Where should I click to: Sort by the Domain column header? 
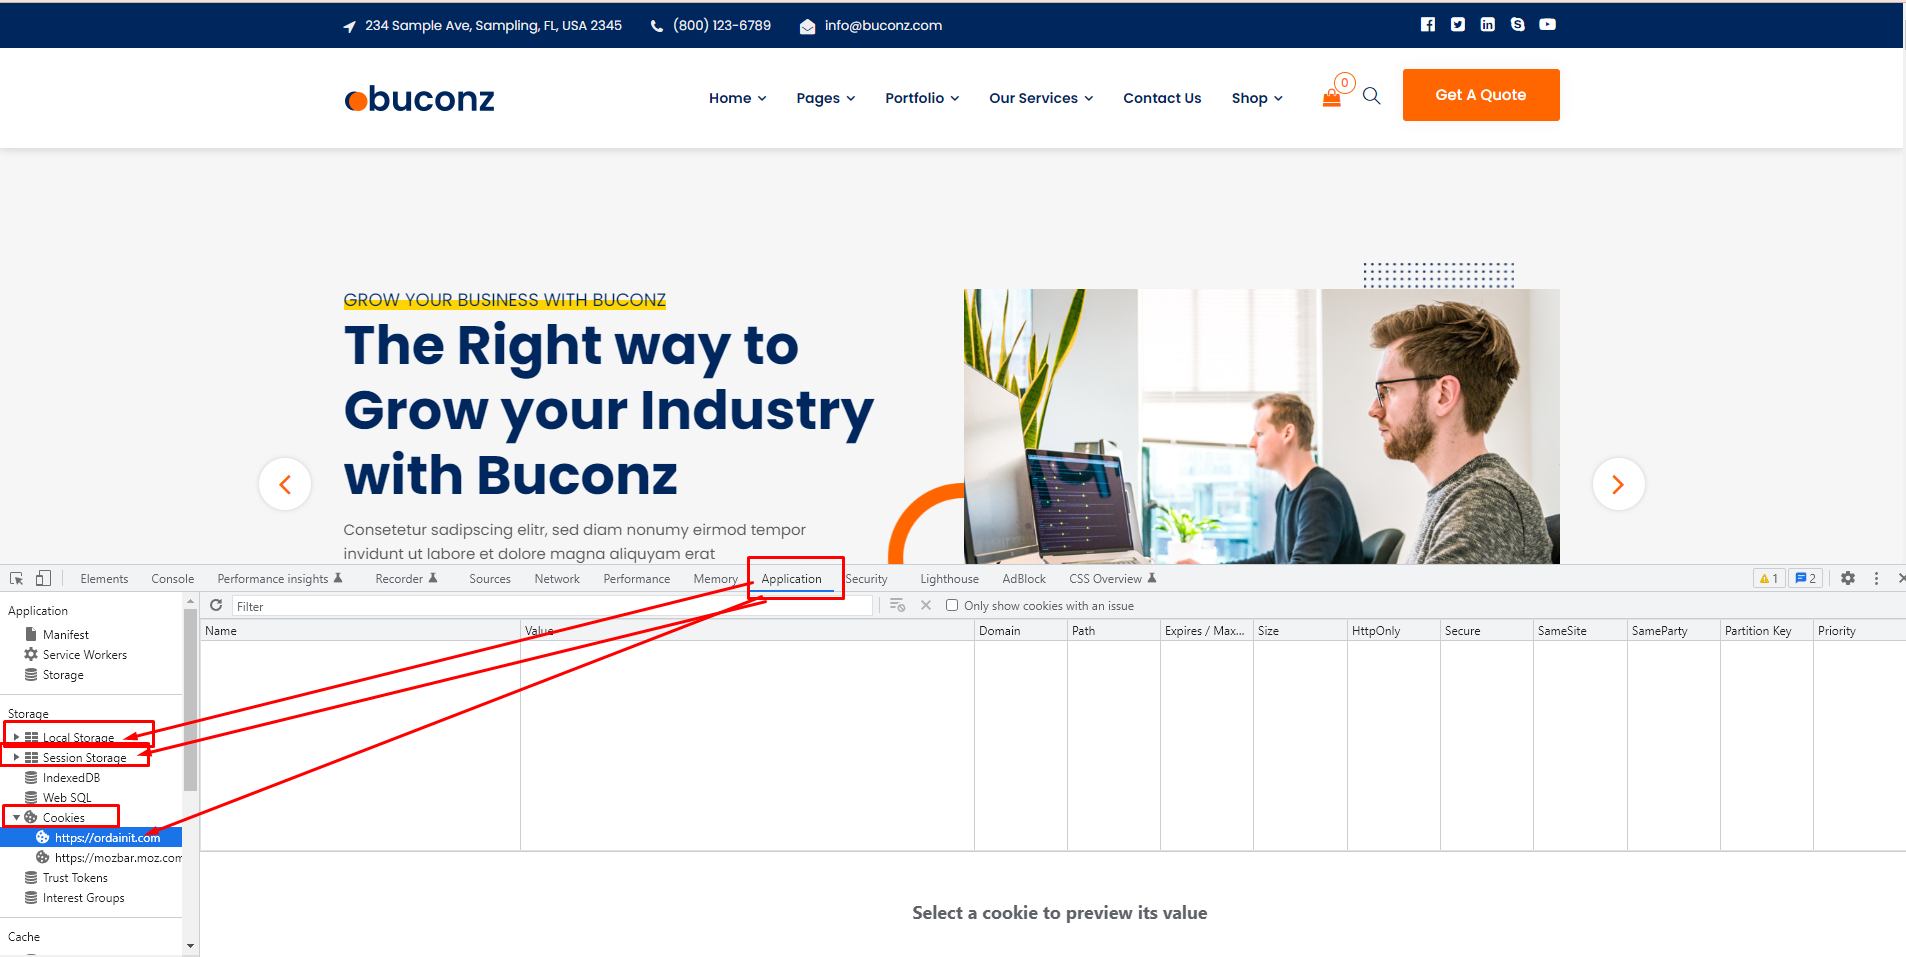(x=1020, y=631)
